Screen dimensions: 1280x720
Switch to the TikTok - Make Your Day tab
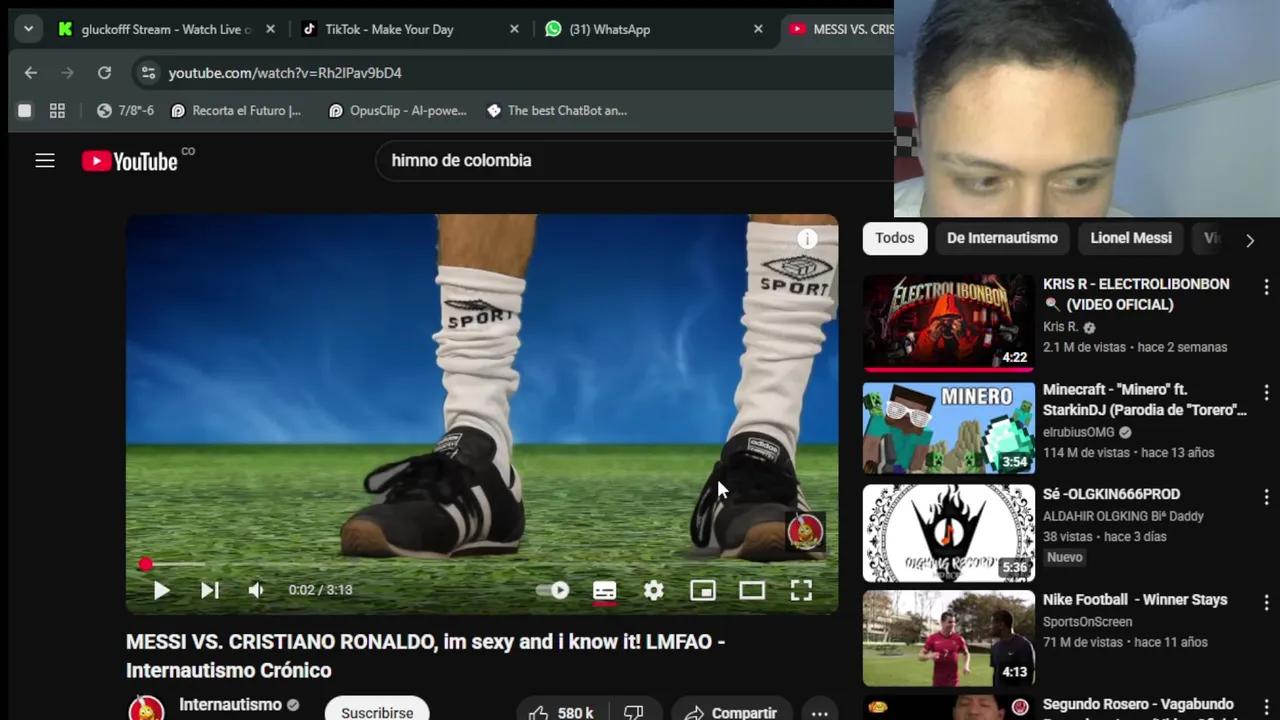tap(410, 29)
